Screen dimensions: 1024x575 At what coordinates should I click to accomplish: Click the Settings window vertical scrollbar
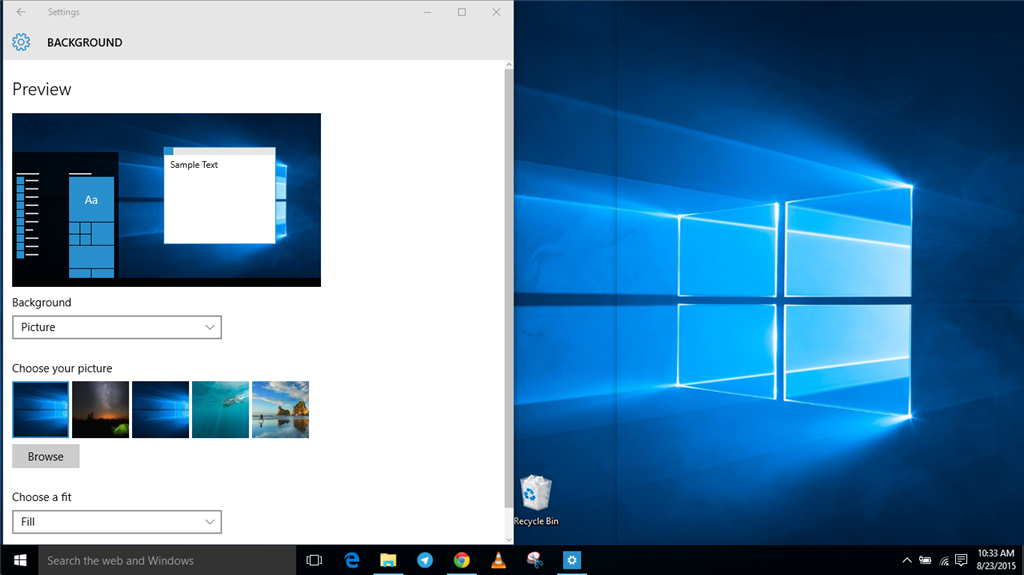point(509,288)
